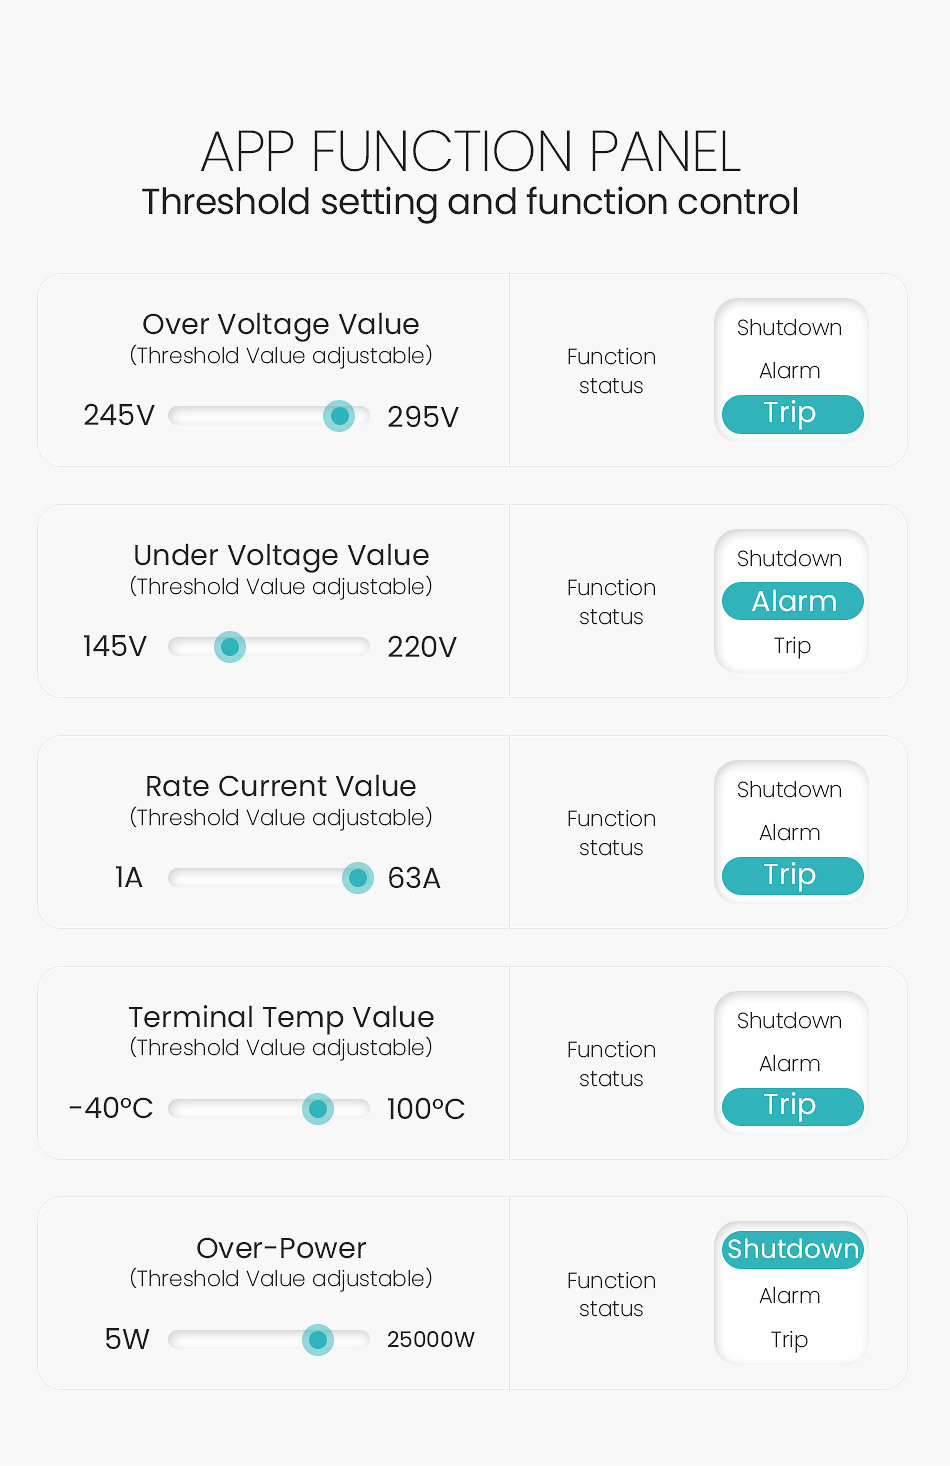Select Shutdown for Under Voltage Value
950x1466 pixels.
pyautogui.click(x=790, y=559)
